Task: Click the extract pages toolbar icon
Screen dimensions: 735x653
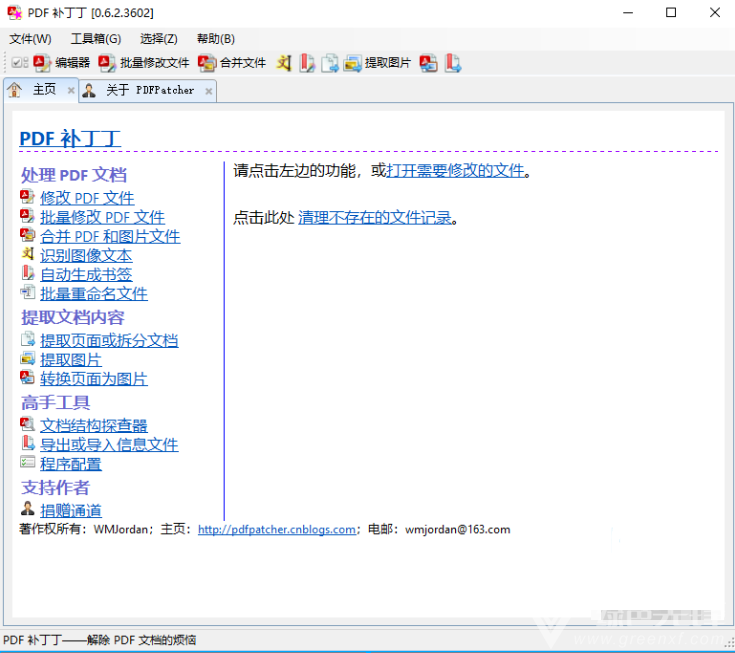Action: [x=329, y=63]
